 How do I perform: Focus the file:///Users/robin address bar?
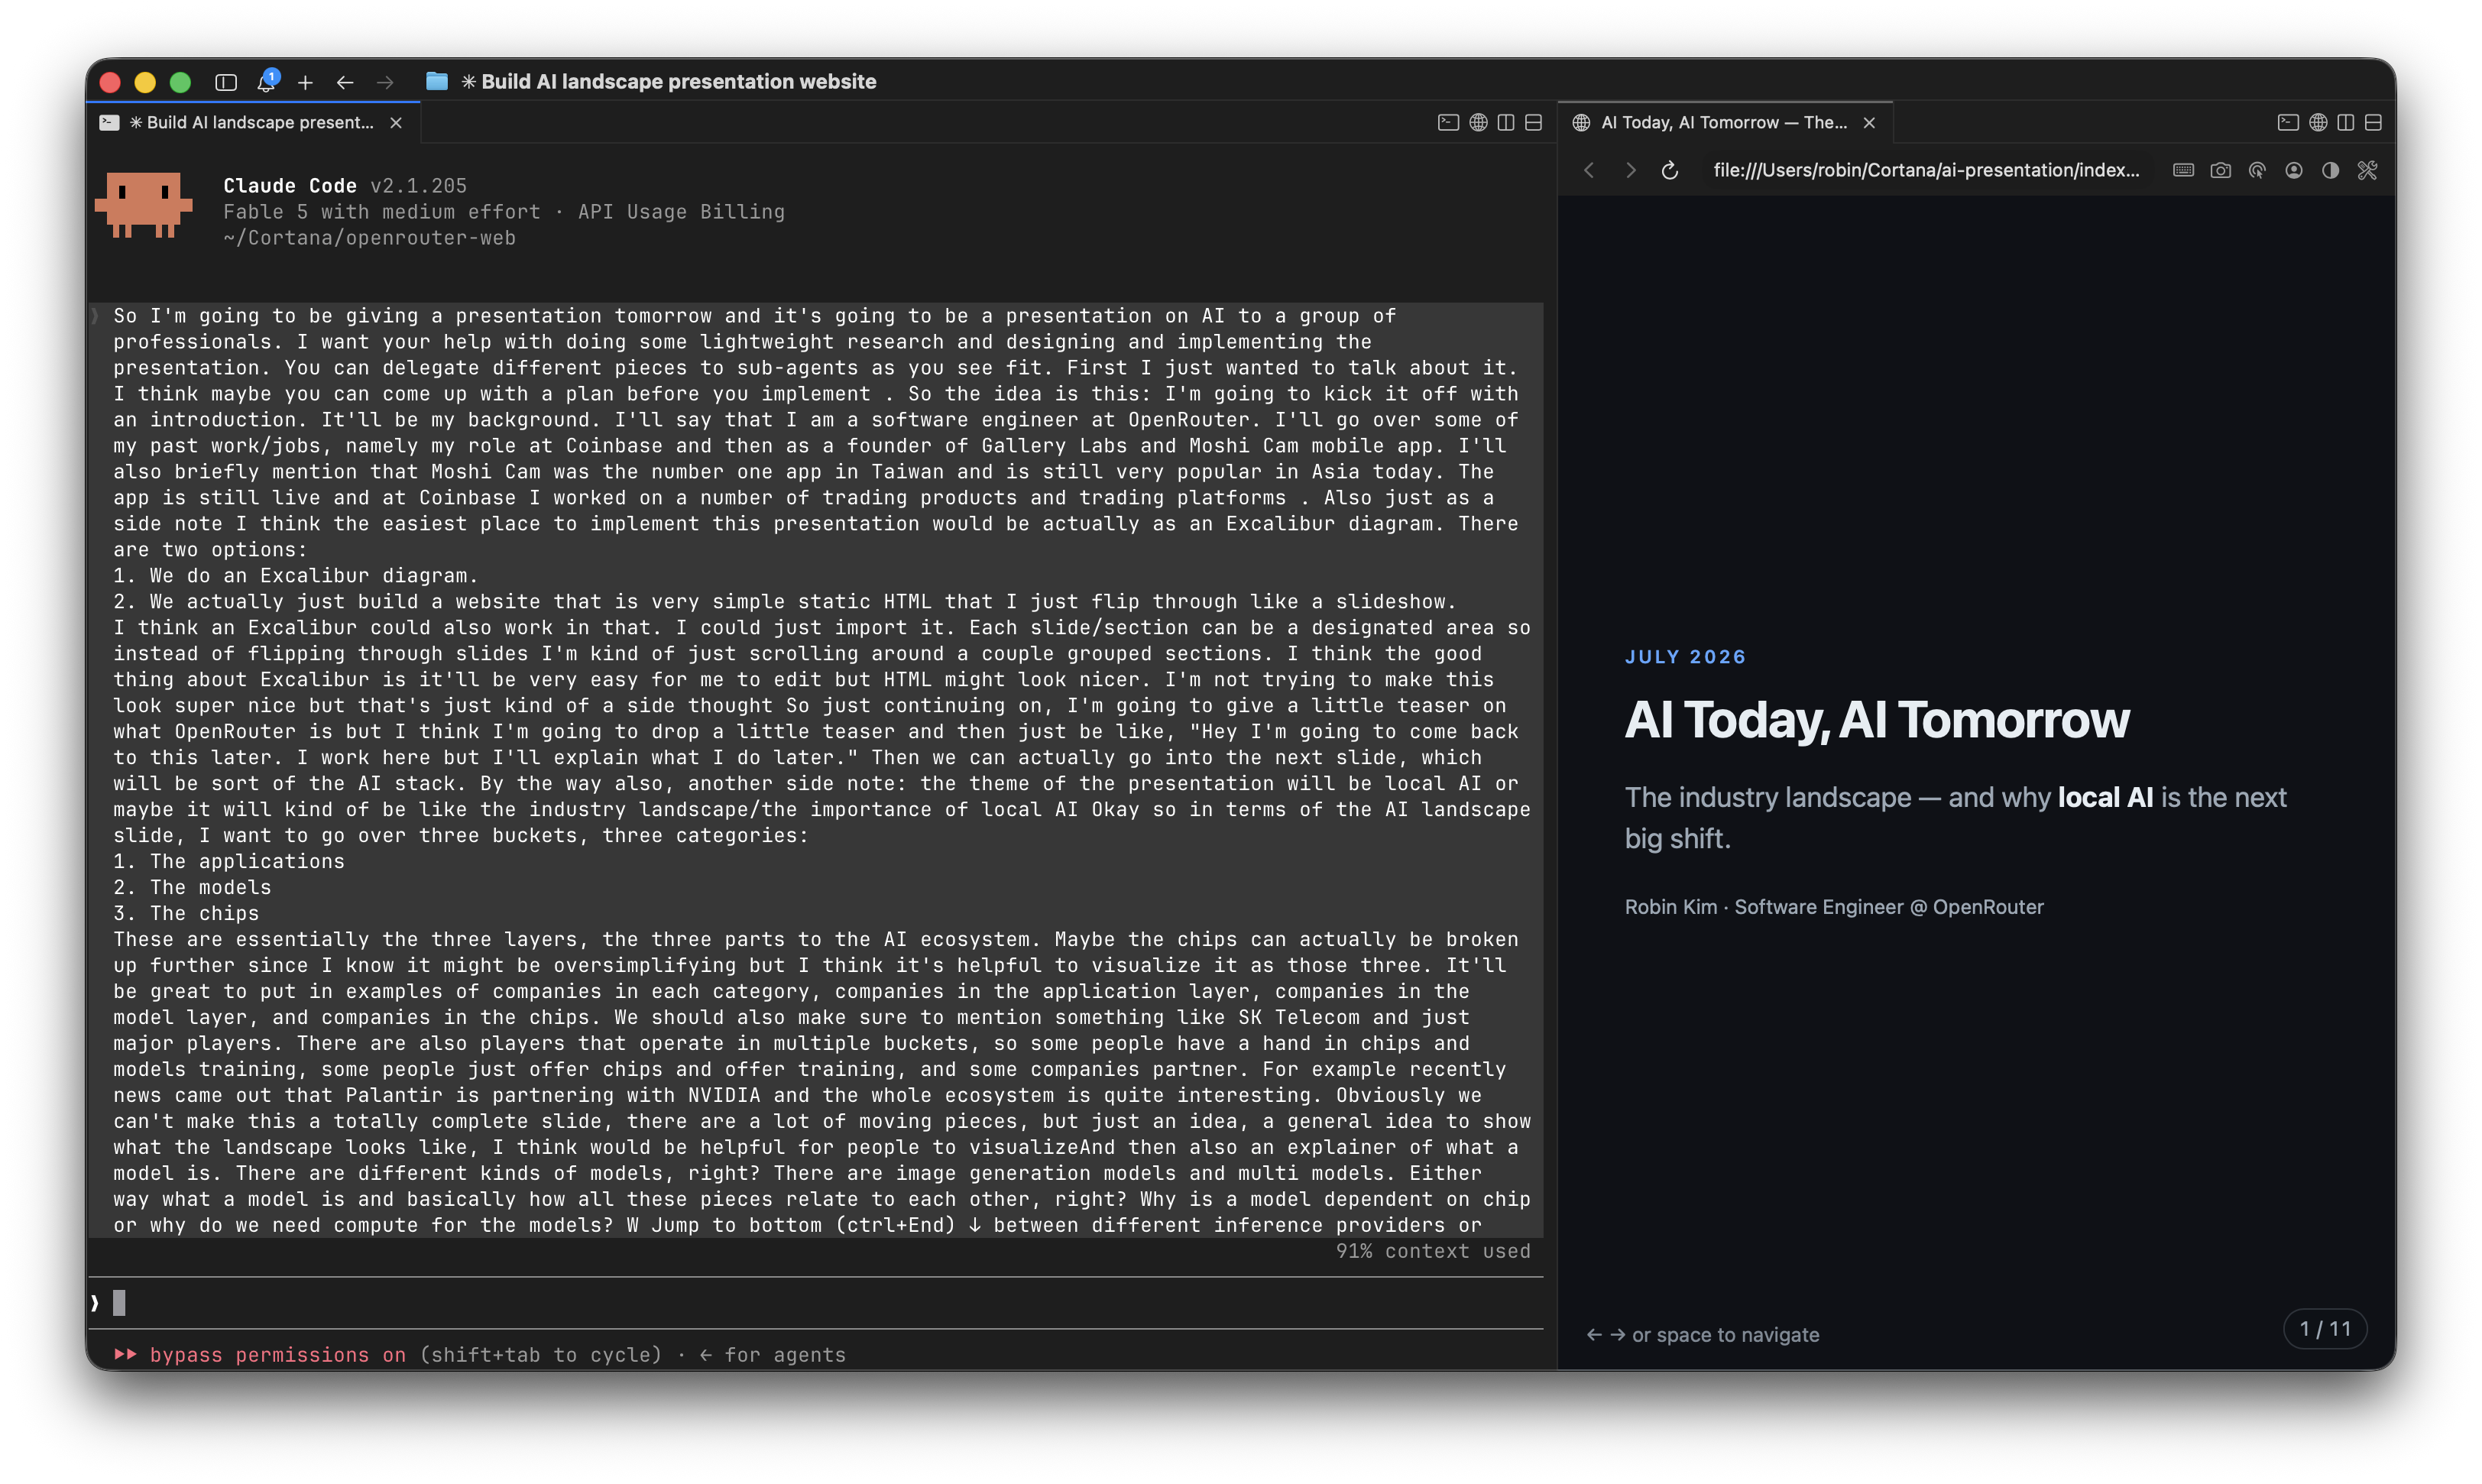pos(1926,170)
